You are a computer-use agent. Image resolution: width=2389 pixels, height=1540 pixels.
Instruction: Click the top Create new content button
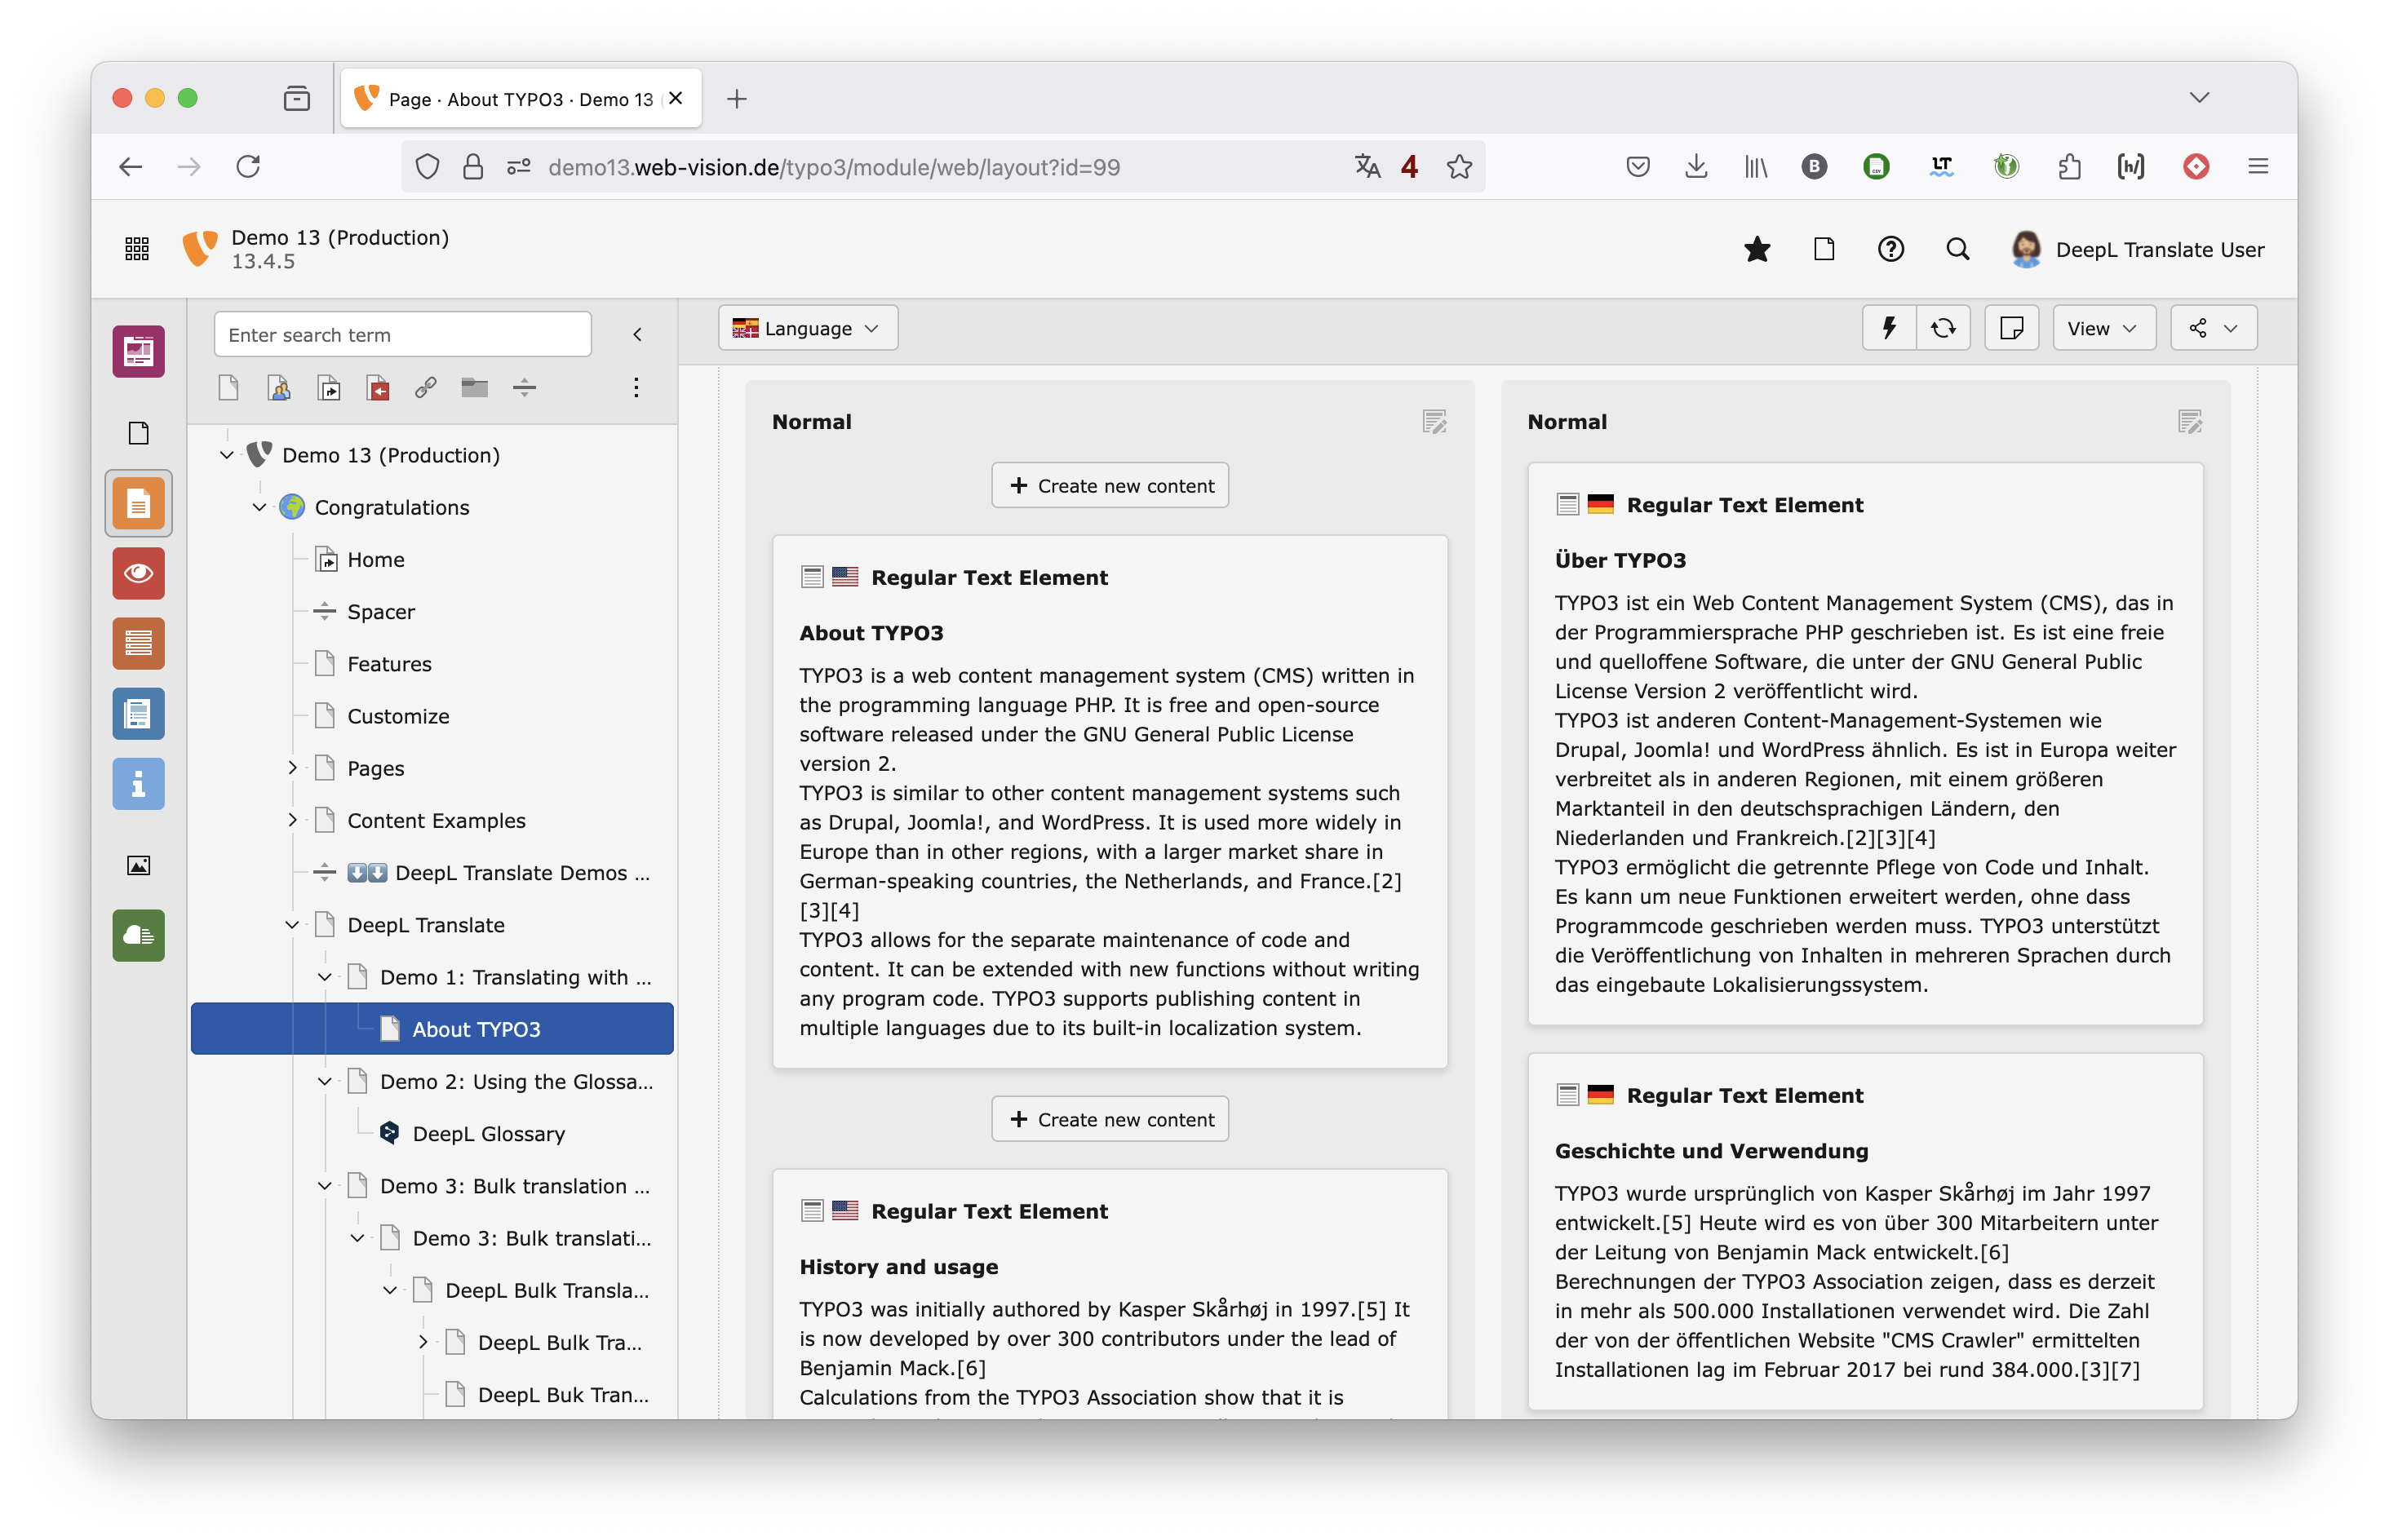tap(1110, 485)
